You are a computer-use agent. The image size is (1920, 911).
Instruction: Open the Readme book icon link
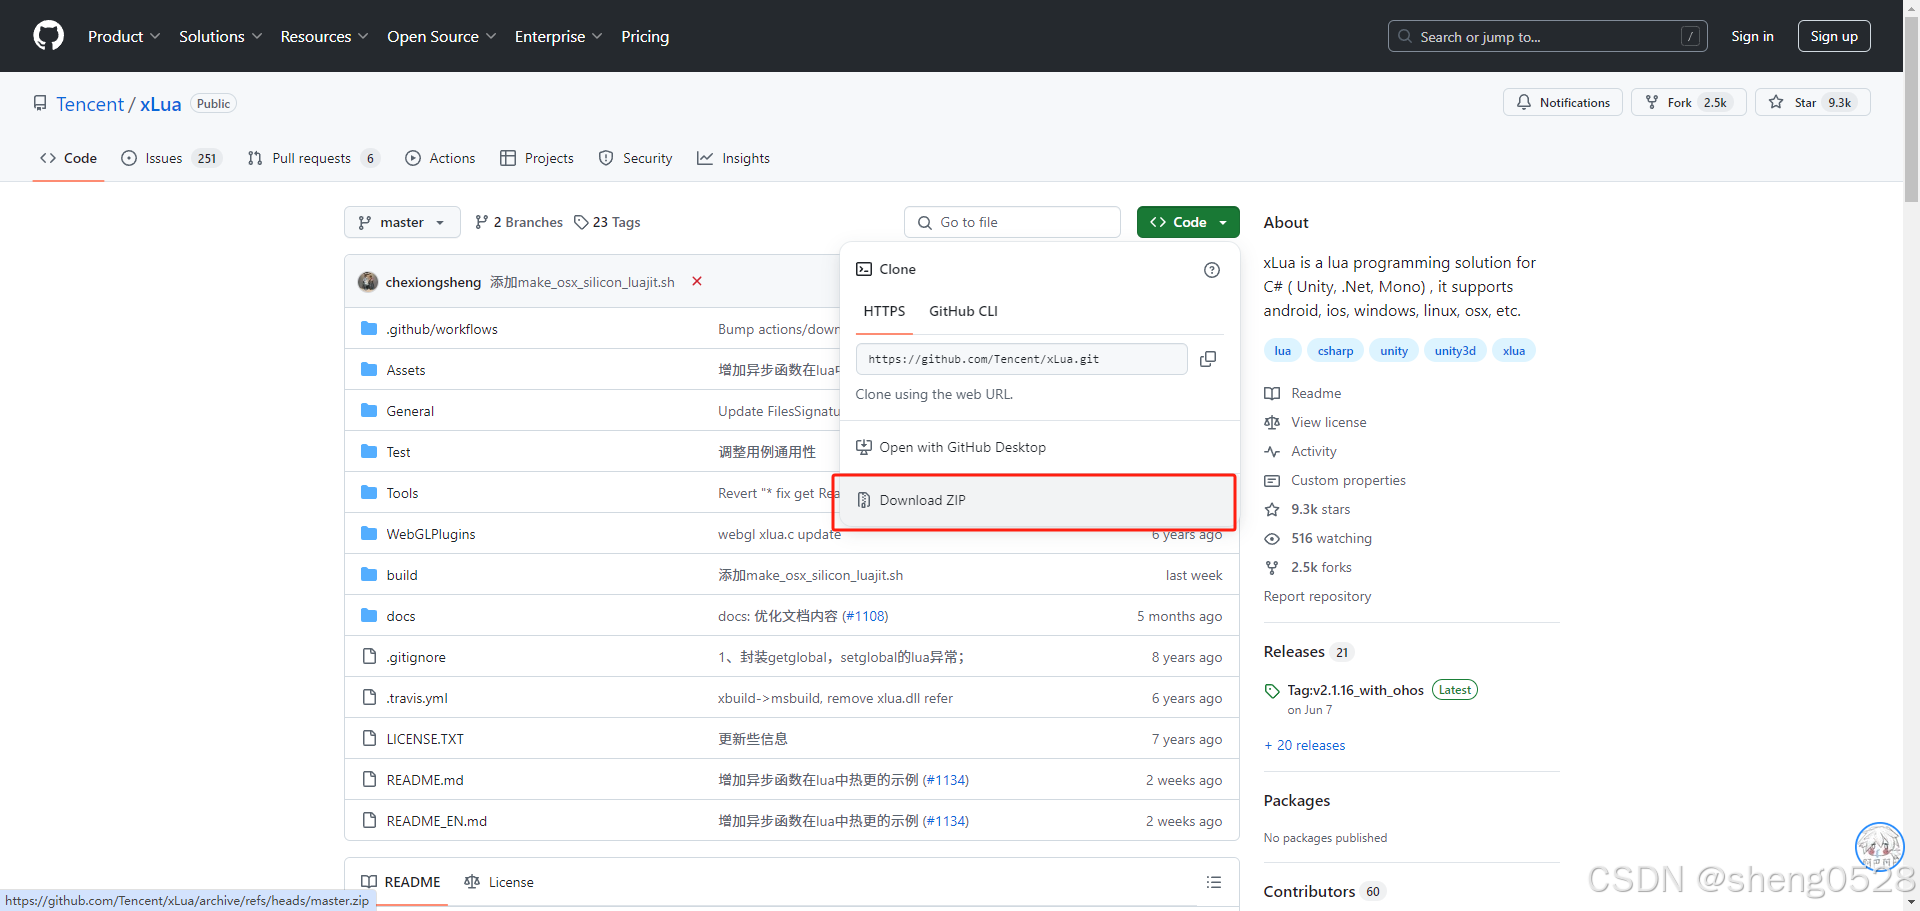tap(1303, 393)
